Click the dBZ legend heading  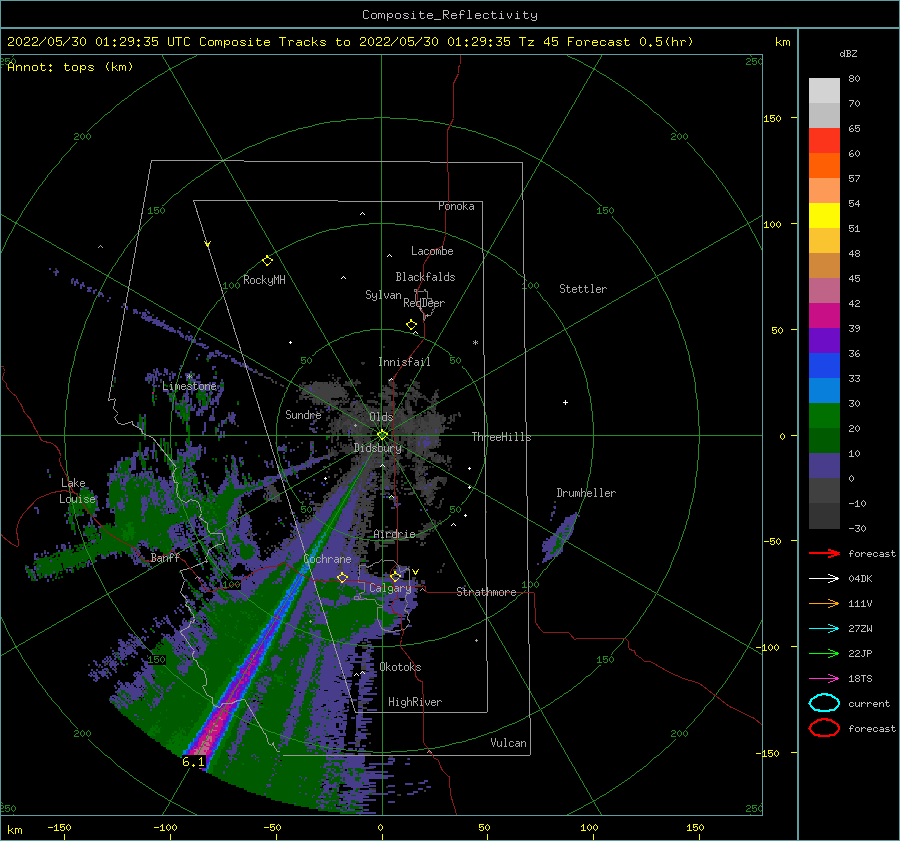(x=848, y=53)
